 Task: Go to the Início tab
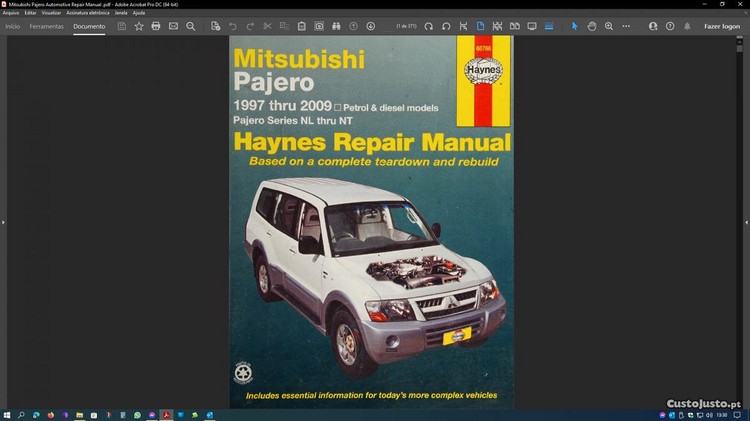[13, 26]
